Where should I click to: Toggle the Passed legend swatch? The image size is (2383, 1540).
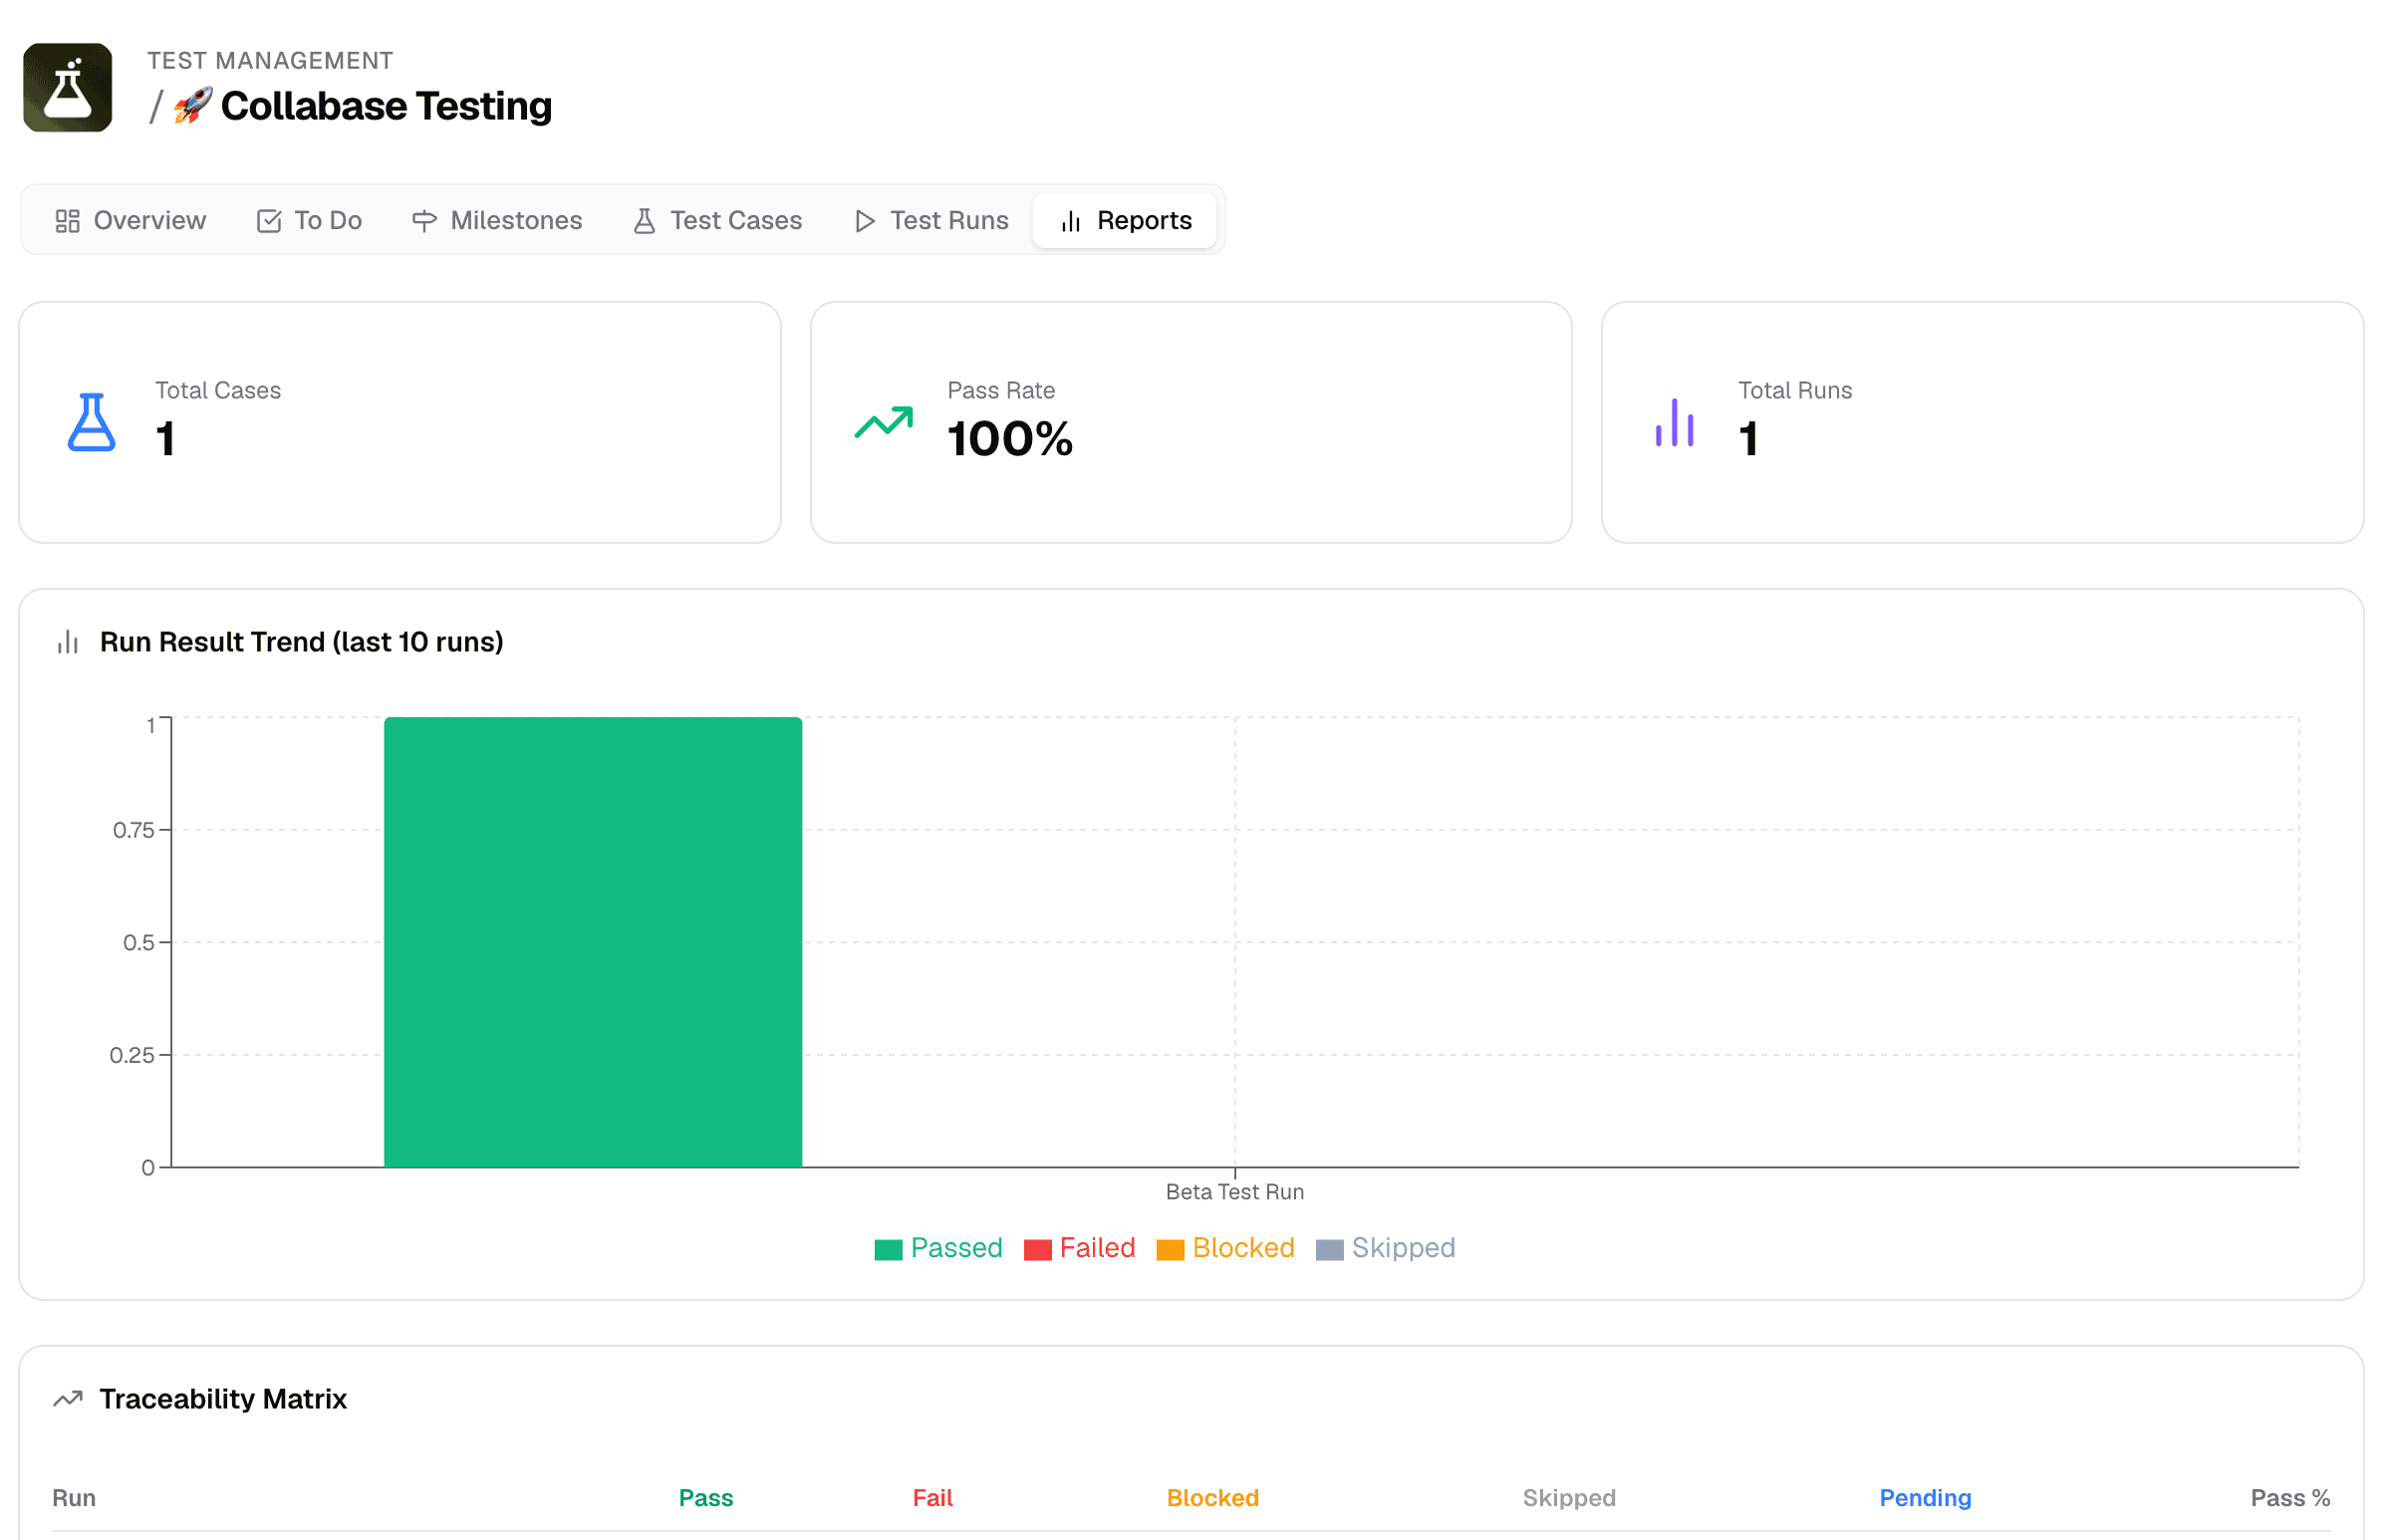888,1250
